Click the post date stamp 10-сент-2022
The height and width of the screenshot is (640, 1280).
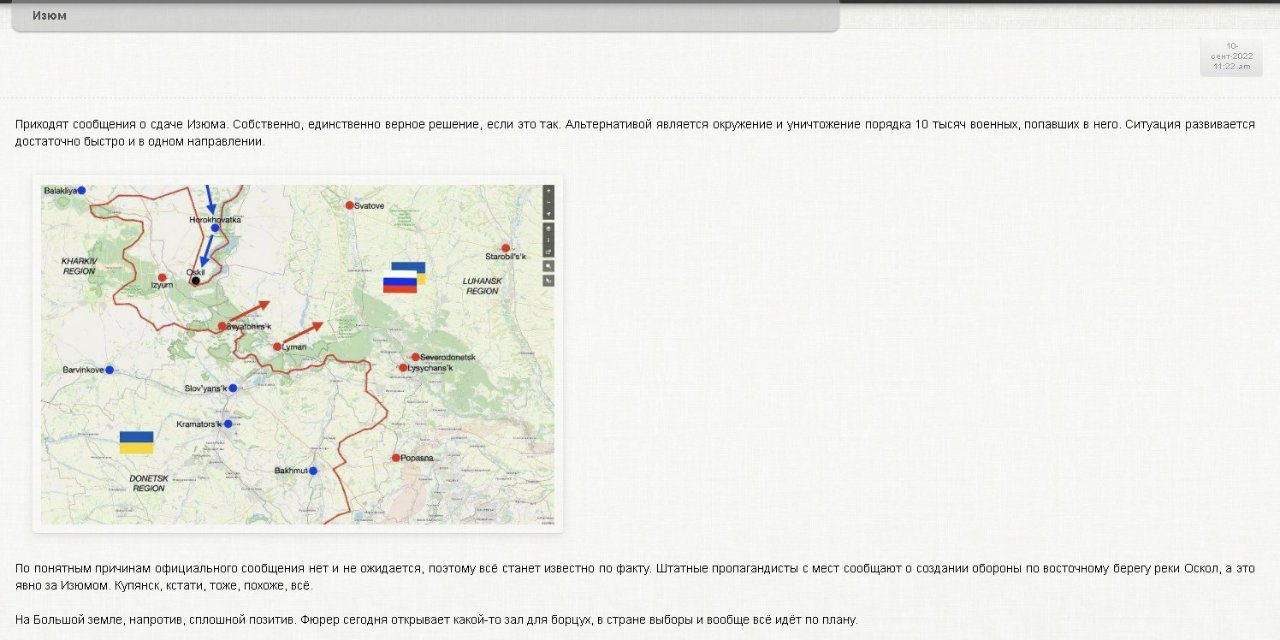(x=1231, y=56)
